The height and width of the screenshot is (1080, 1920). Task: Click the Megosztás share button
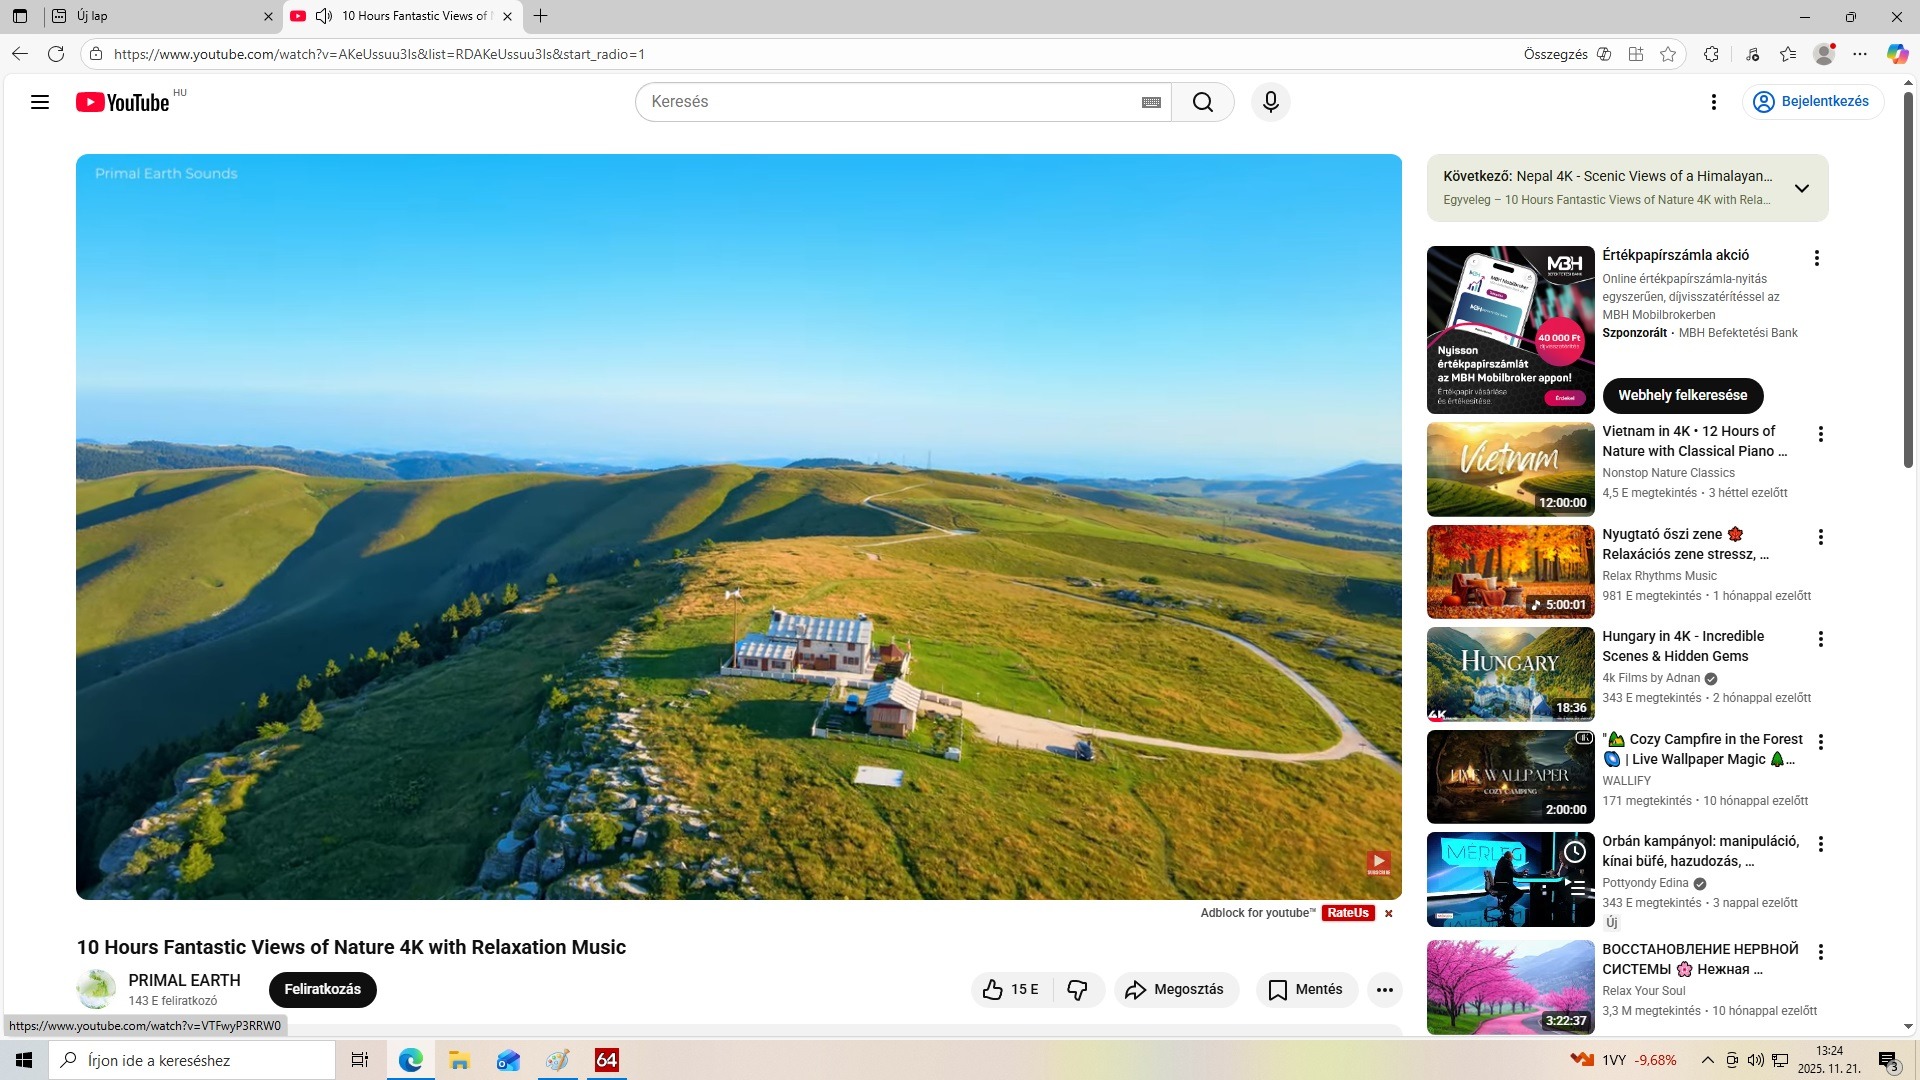(x=1175, y=989)
